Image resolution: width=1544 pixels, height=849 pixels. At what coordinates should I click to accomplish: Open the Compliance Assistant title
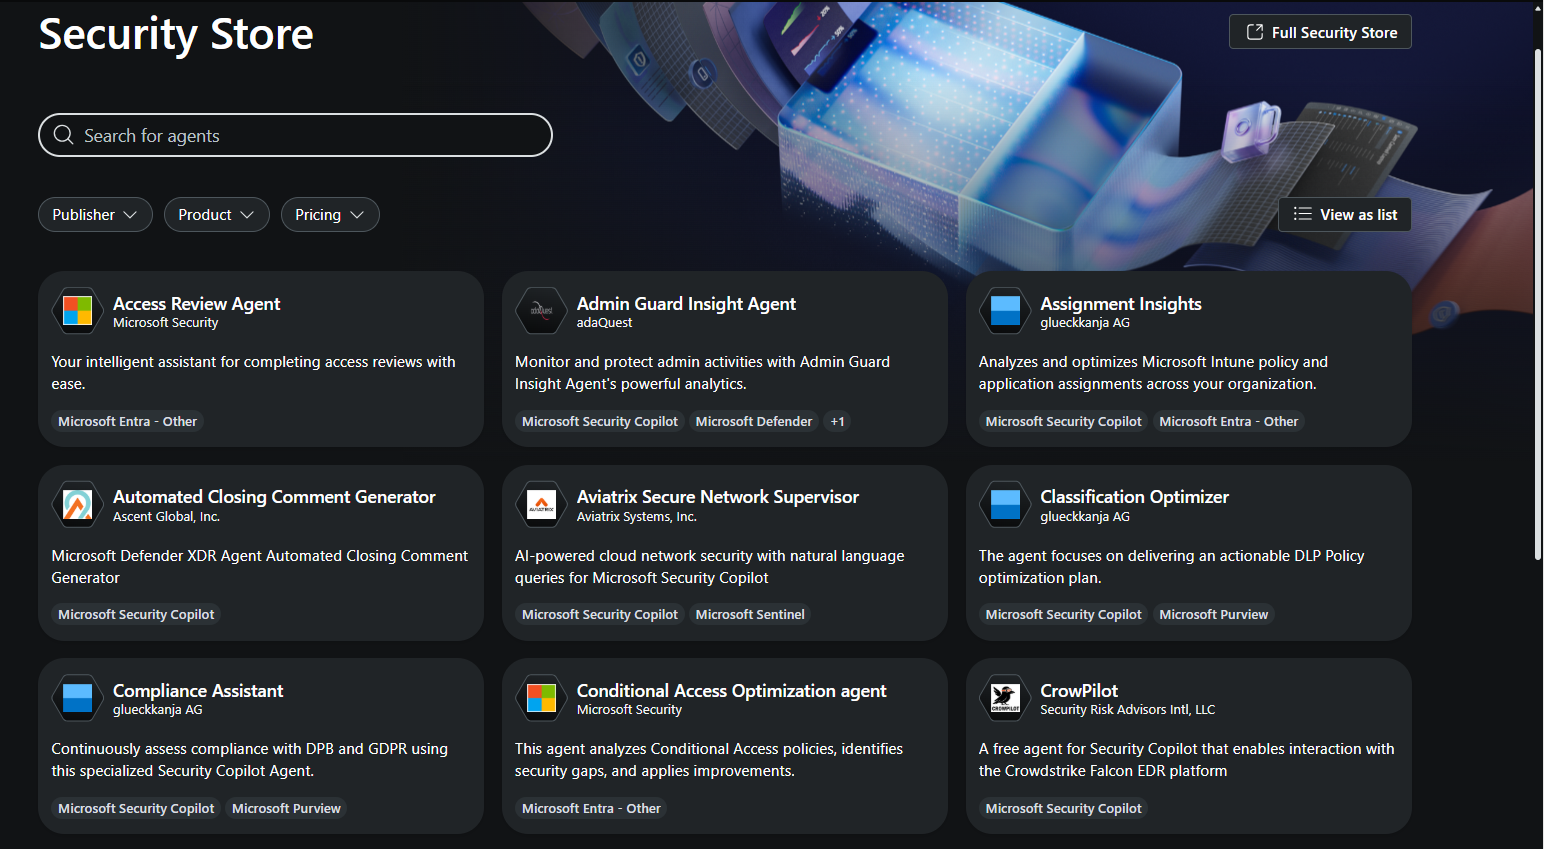[x=198, y=691]
